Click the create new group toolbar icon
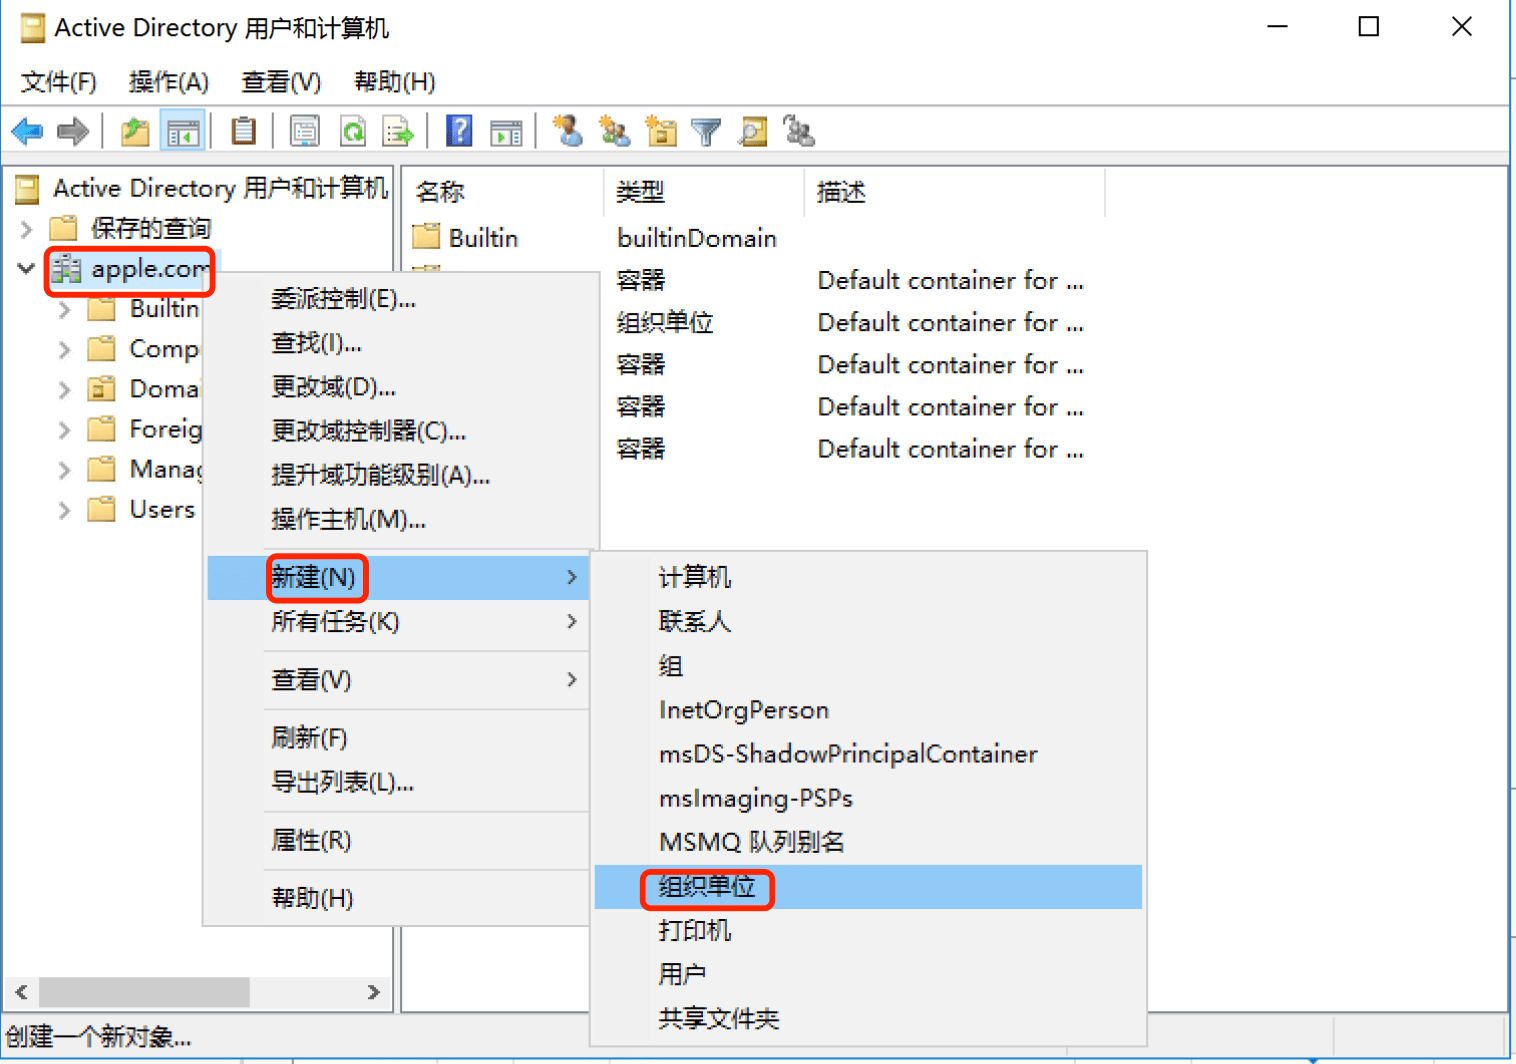The width and height of the screenshot is (1516, 1064). pyautogui.click(x=614, y=131)
